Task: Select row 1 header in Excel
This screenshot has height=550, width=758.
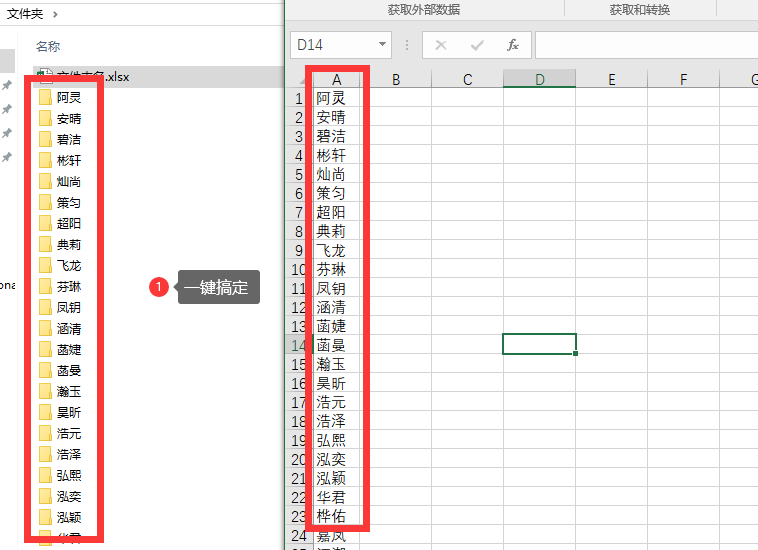Action: (299, 98)
